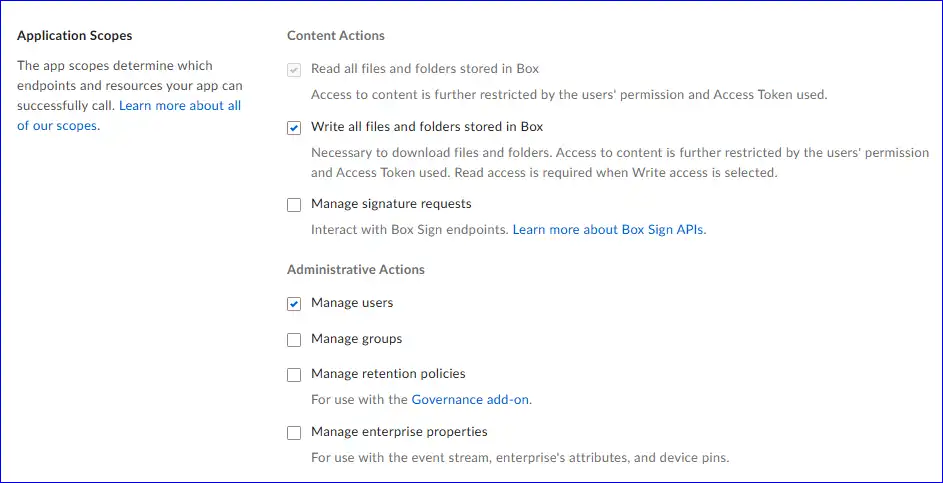Click the event stream and device pins description

tap(520, 458)
